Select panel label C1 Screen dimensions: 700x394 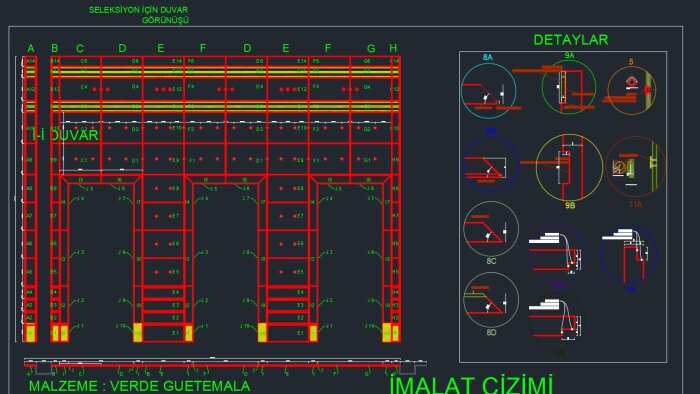point(84,160)
